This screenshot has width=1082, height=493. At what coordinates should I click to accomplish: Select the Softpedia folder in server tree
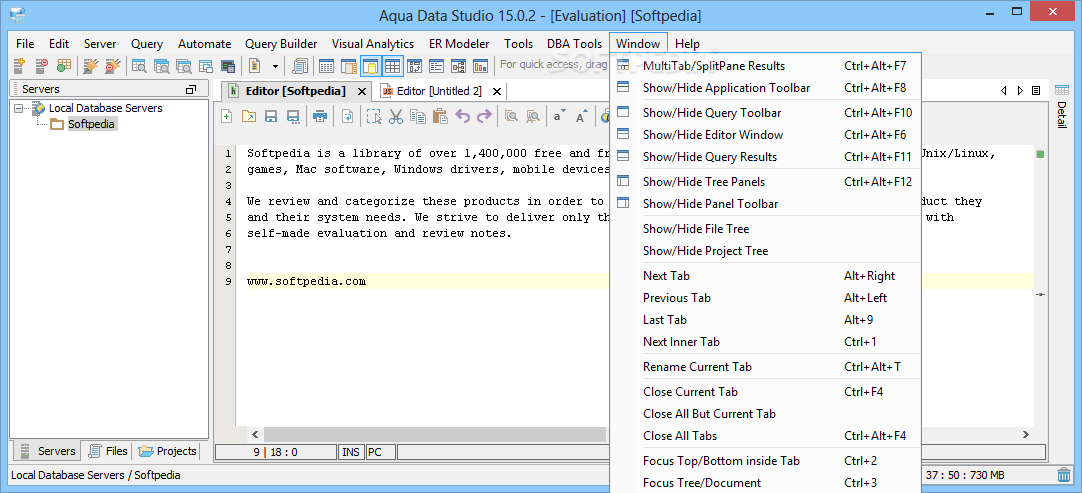(x=91, y=124)
